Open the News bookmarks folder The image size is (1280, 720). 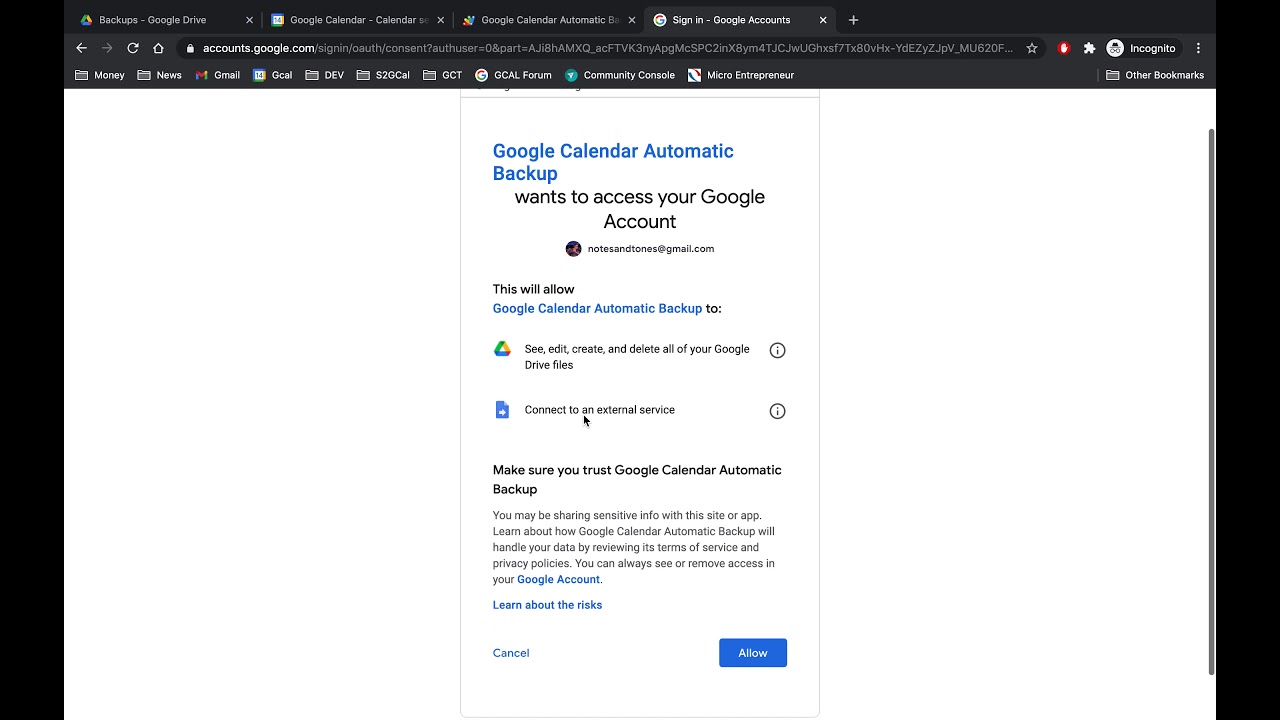[160, 75]
